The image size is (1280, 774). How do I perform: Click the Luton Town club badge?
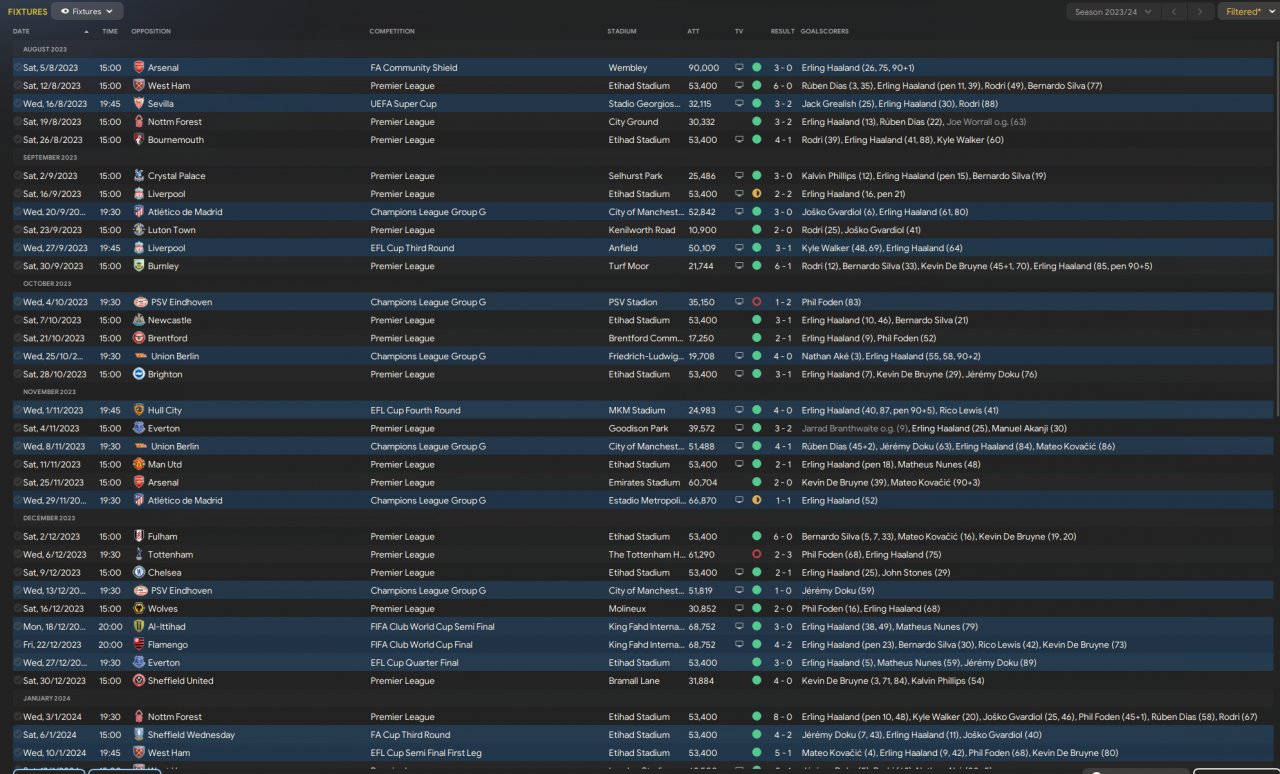click(x=139, y=230)
